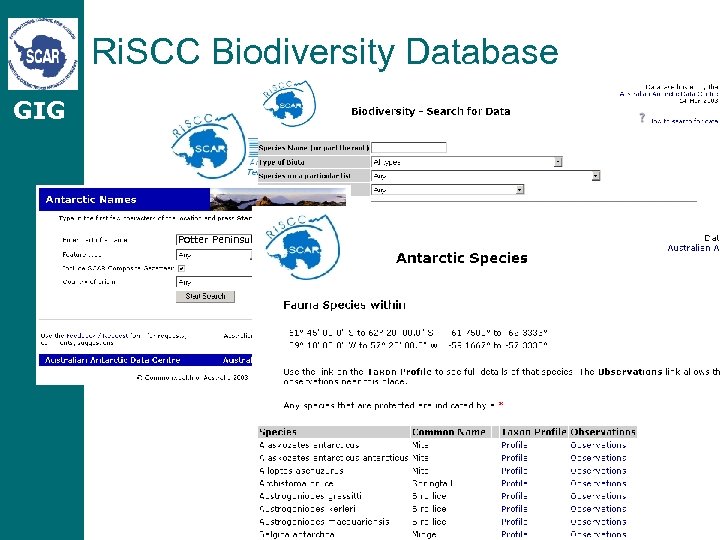Click the Observations column header

coord(603,432)
